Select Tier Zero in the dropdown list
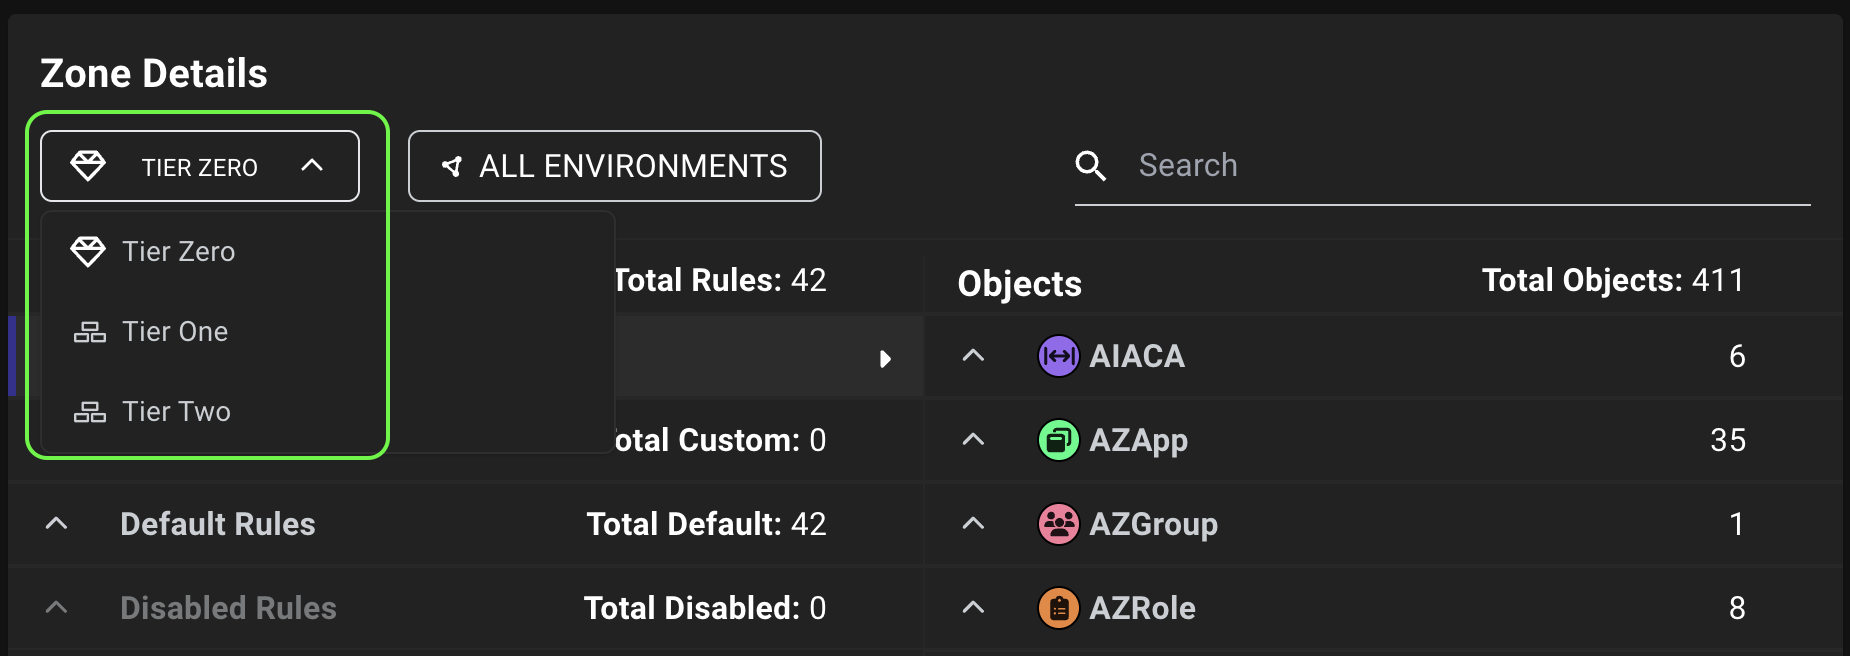1850x656 pixels. [180, 251]
